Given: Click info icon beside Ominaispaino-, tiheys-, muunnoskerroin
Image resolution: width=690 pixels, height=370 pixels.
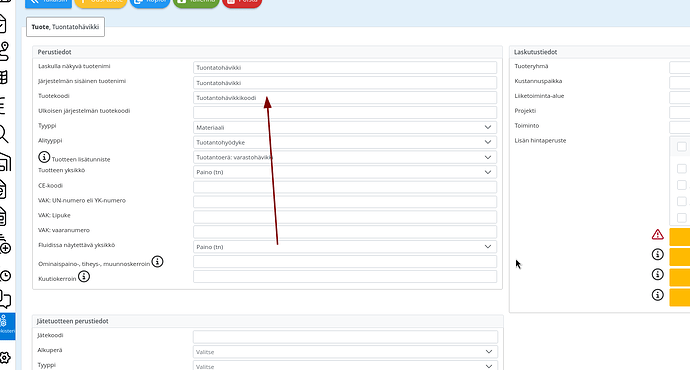Looking at the screenshot, I should pos(157,261).
